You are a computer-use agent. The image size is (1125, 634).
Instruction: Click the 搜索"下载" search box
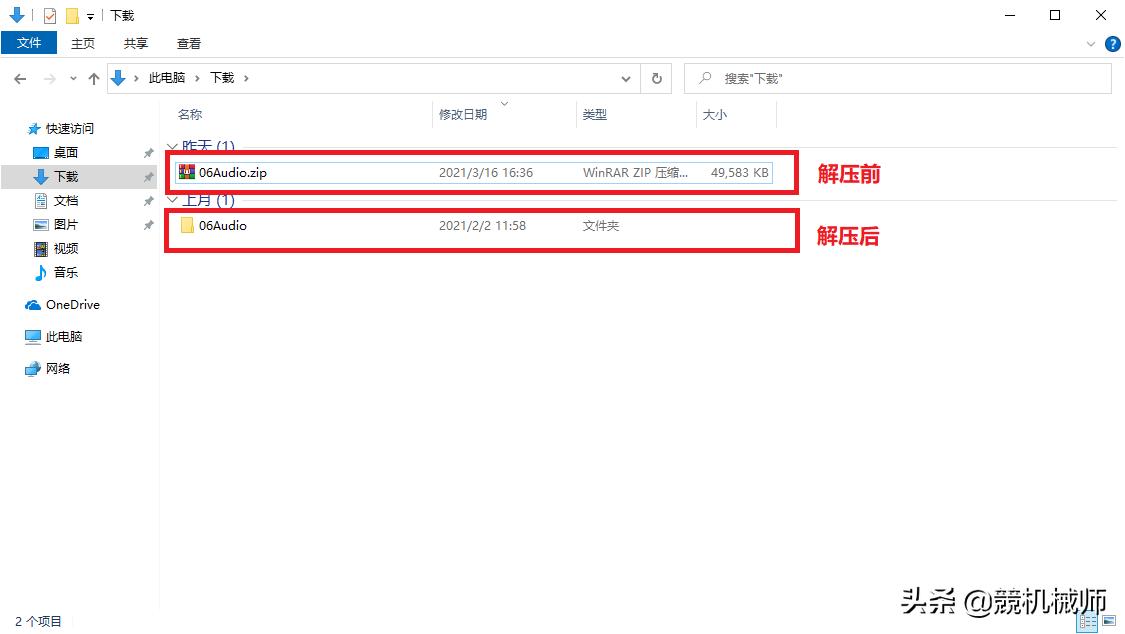pyautogui.click(x=898, y=79)
